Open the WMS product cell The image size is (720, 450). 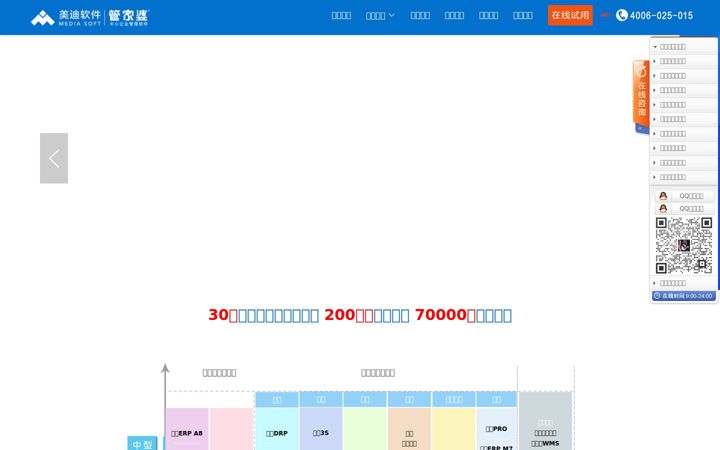[x=545, y=444]
